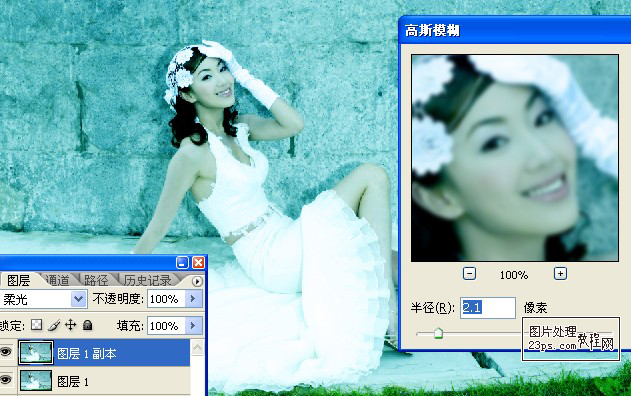Hide the 图层 1 副本 layer
Screen dimensions: 631x396
pos(6,353)
